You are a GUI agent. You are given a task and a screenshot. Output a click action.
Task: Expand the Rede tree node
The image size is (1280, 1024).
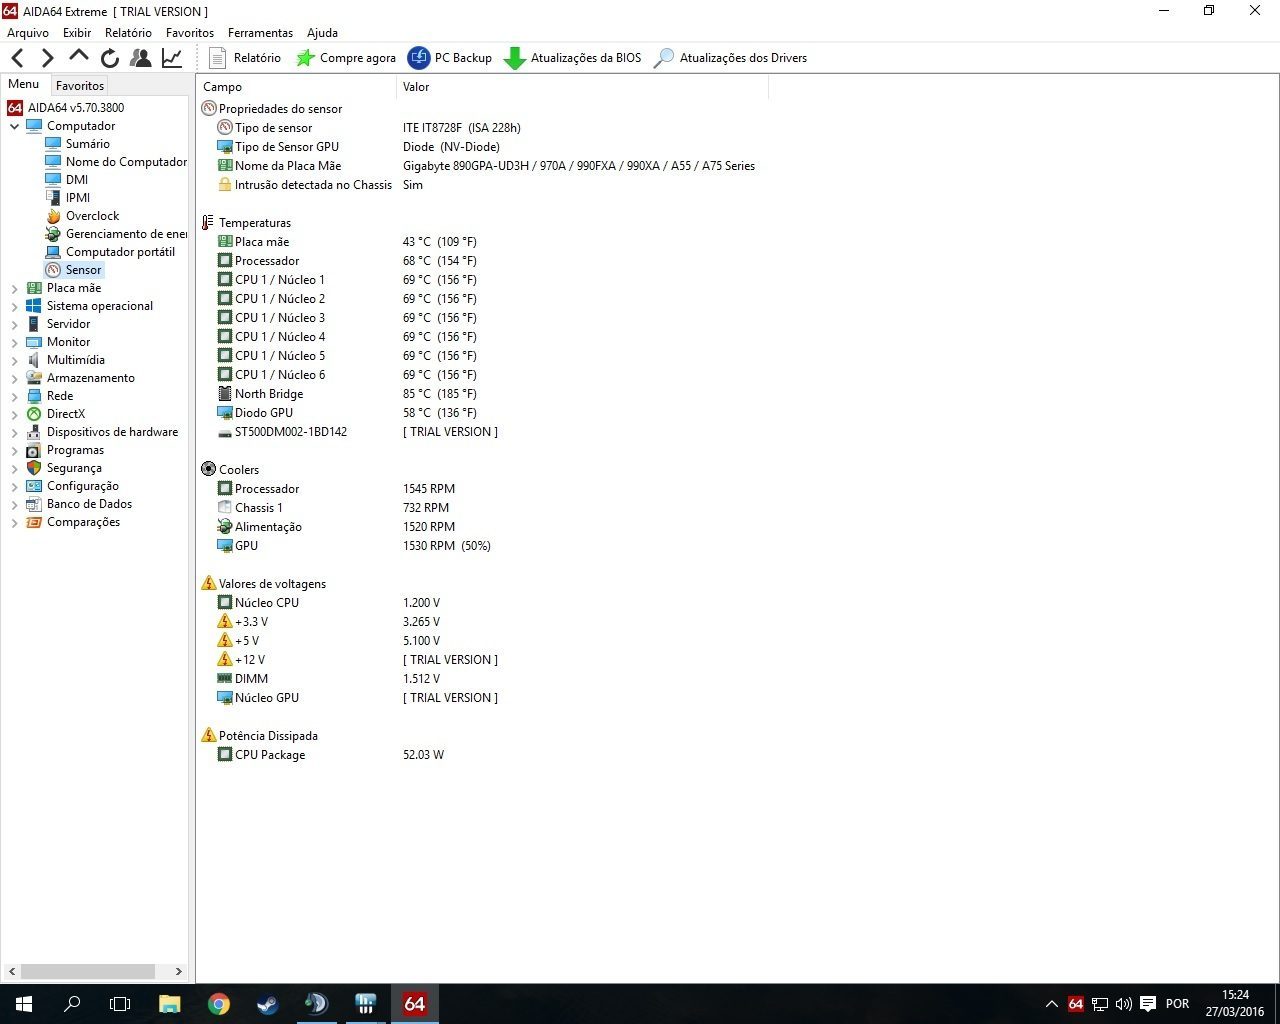[14, 396]
